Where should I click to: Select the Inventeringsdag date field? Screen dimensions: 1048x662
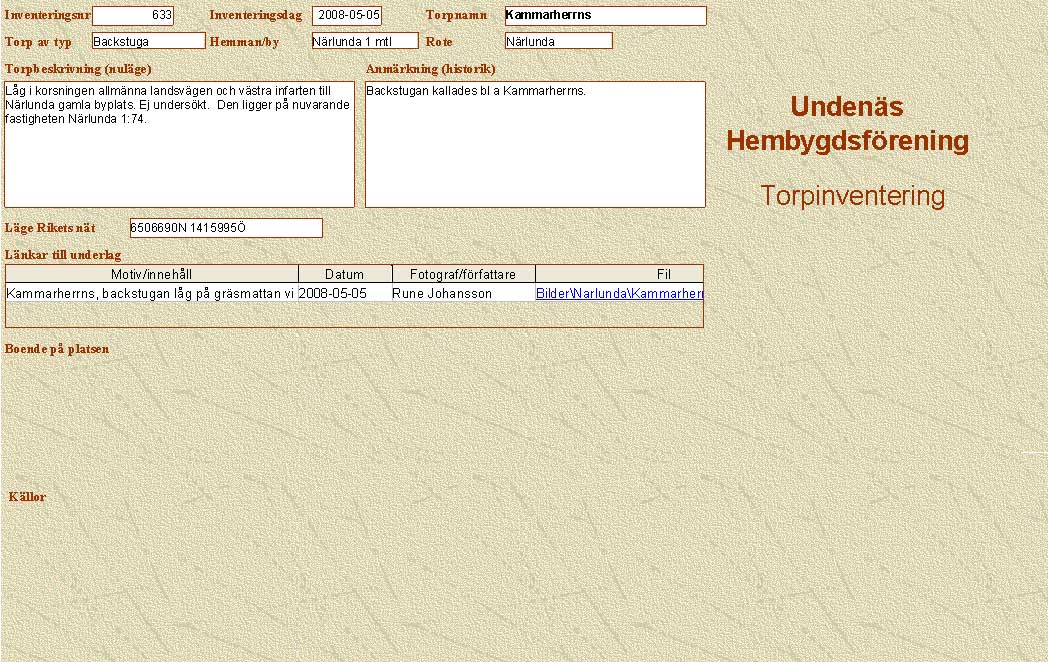click(347, 16)
